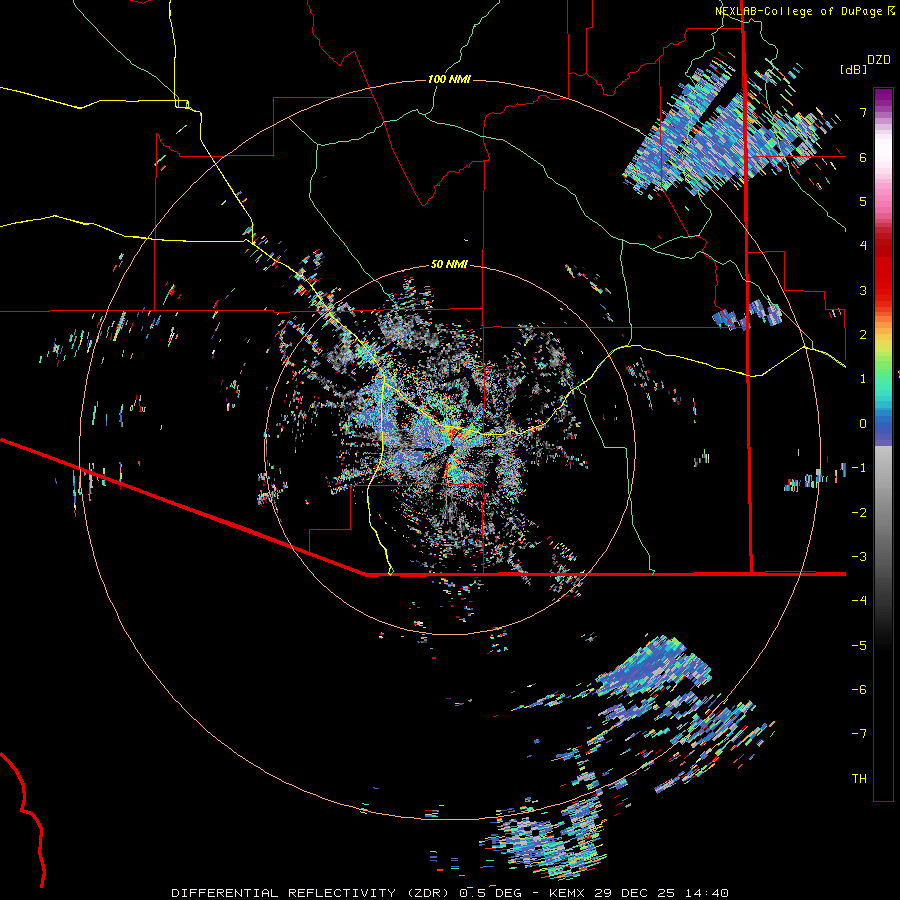The height and width of the screenshot is (900, 900).
Task: Click the 7 value on color scale
Action: point(863,112)
